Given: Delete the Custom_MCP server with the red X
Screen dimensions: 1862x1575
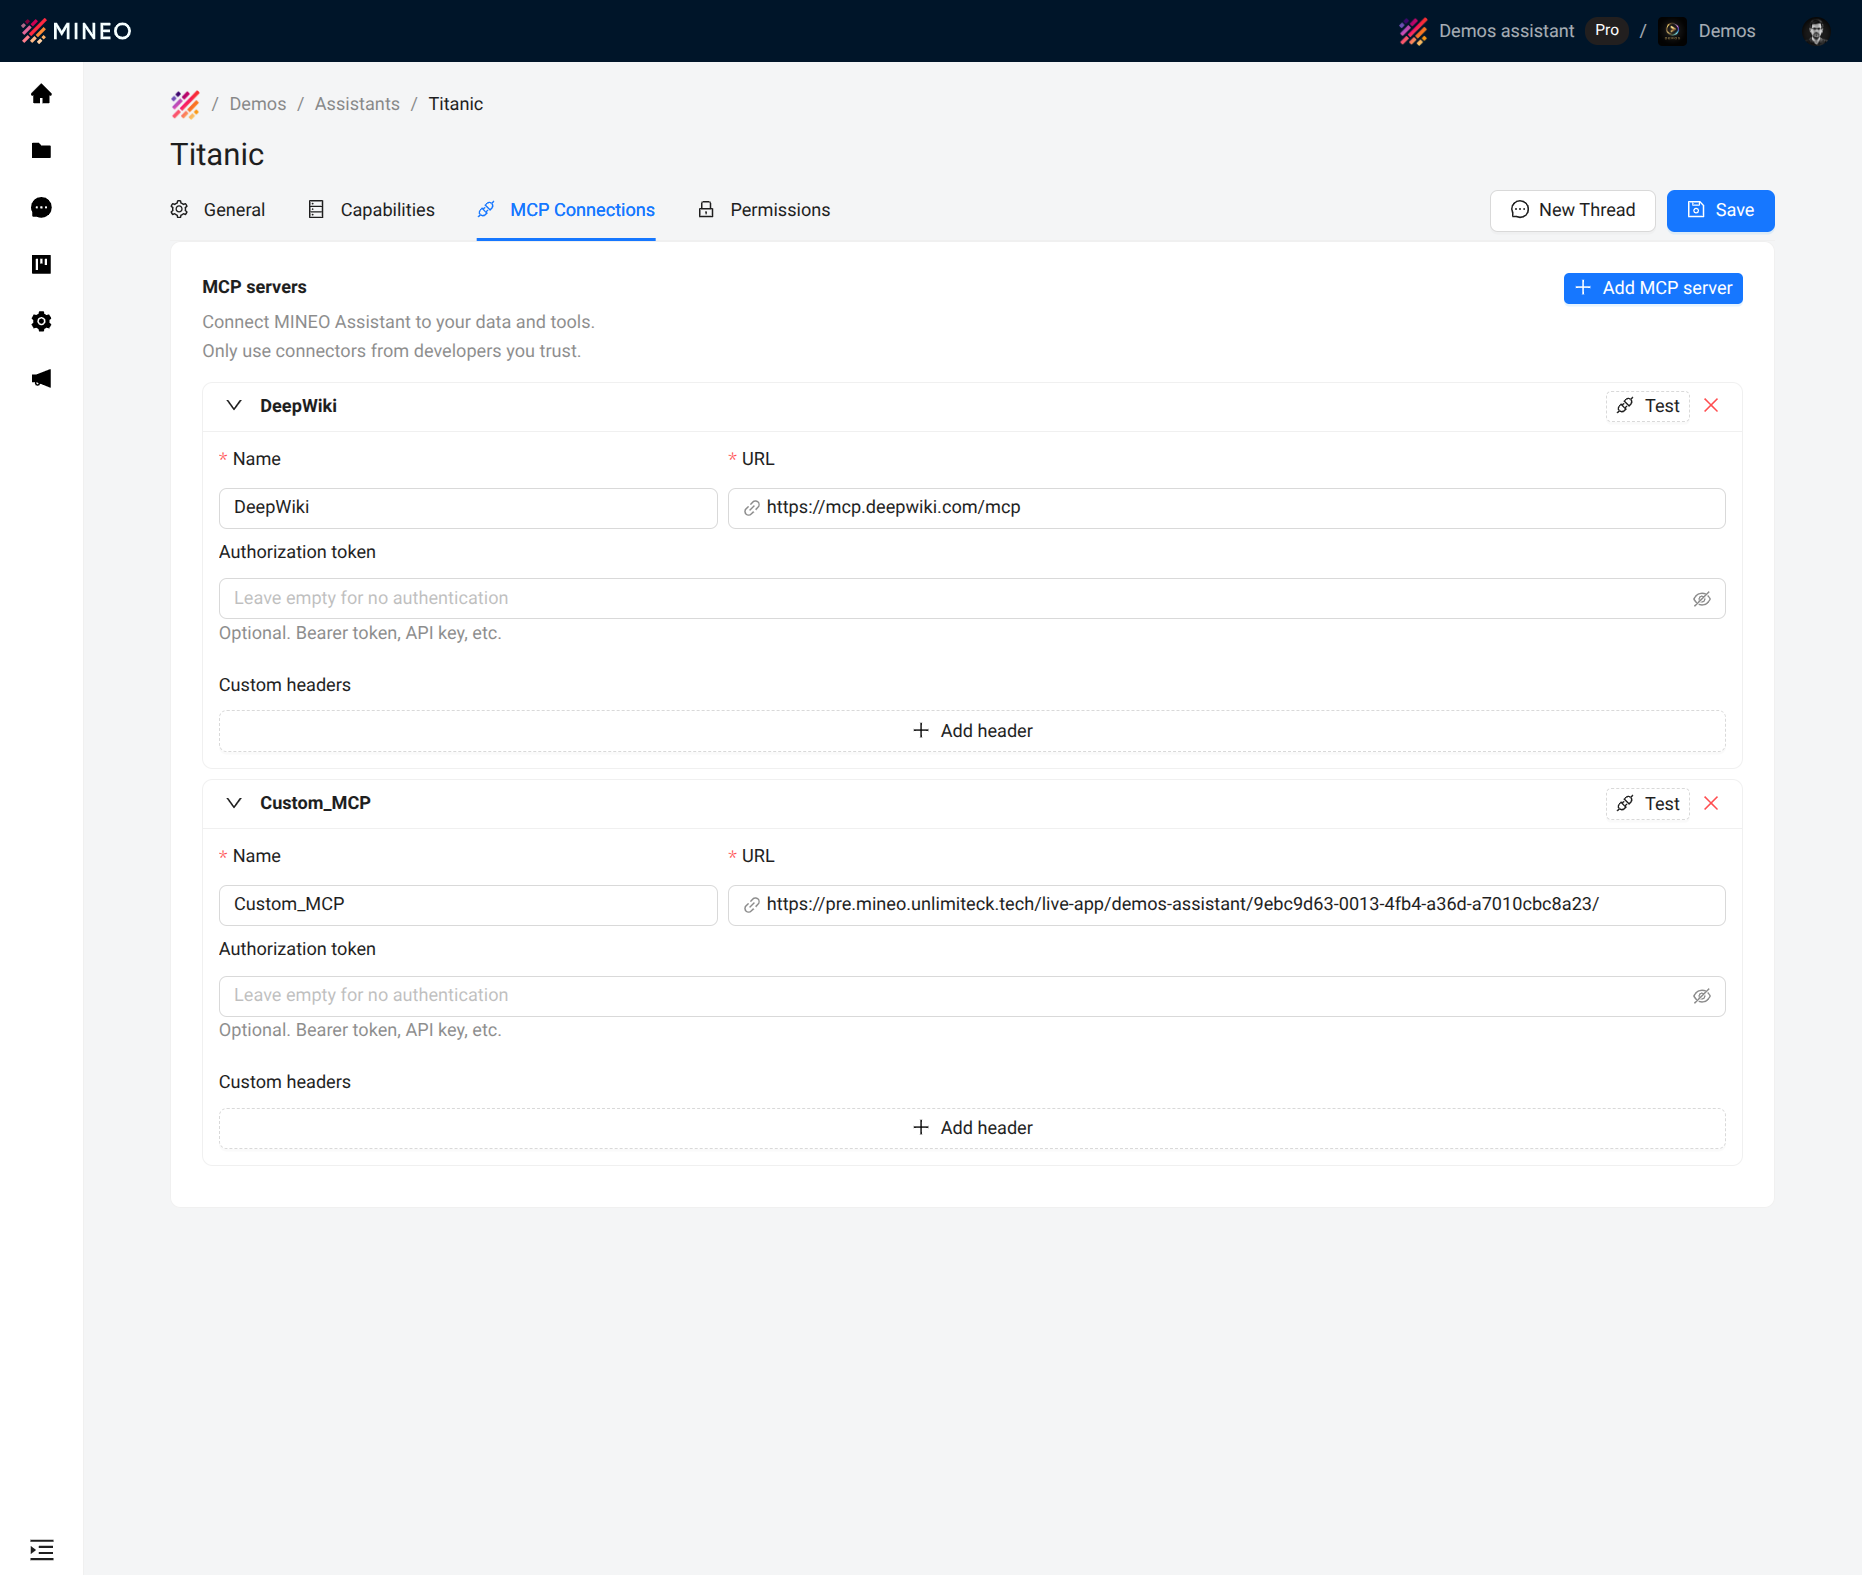Looking at the screenshot, I should pyautogui.click(x=1711, y=803).
